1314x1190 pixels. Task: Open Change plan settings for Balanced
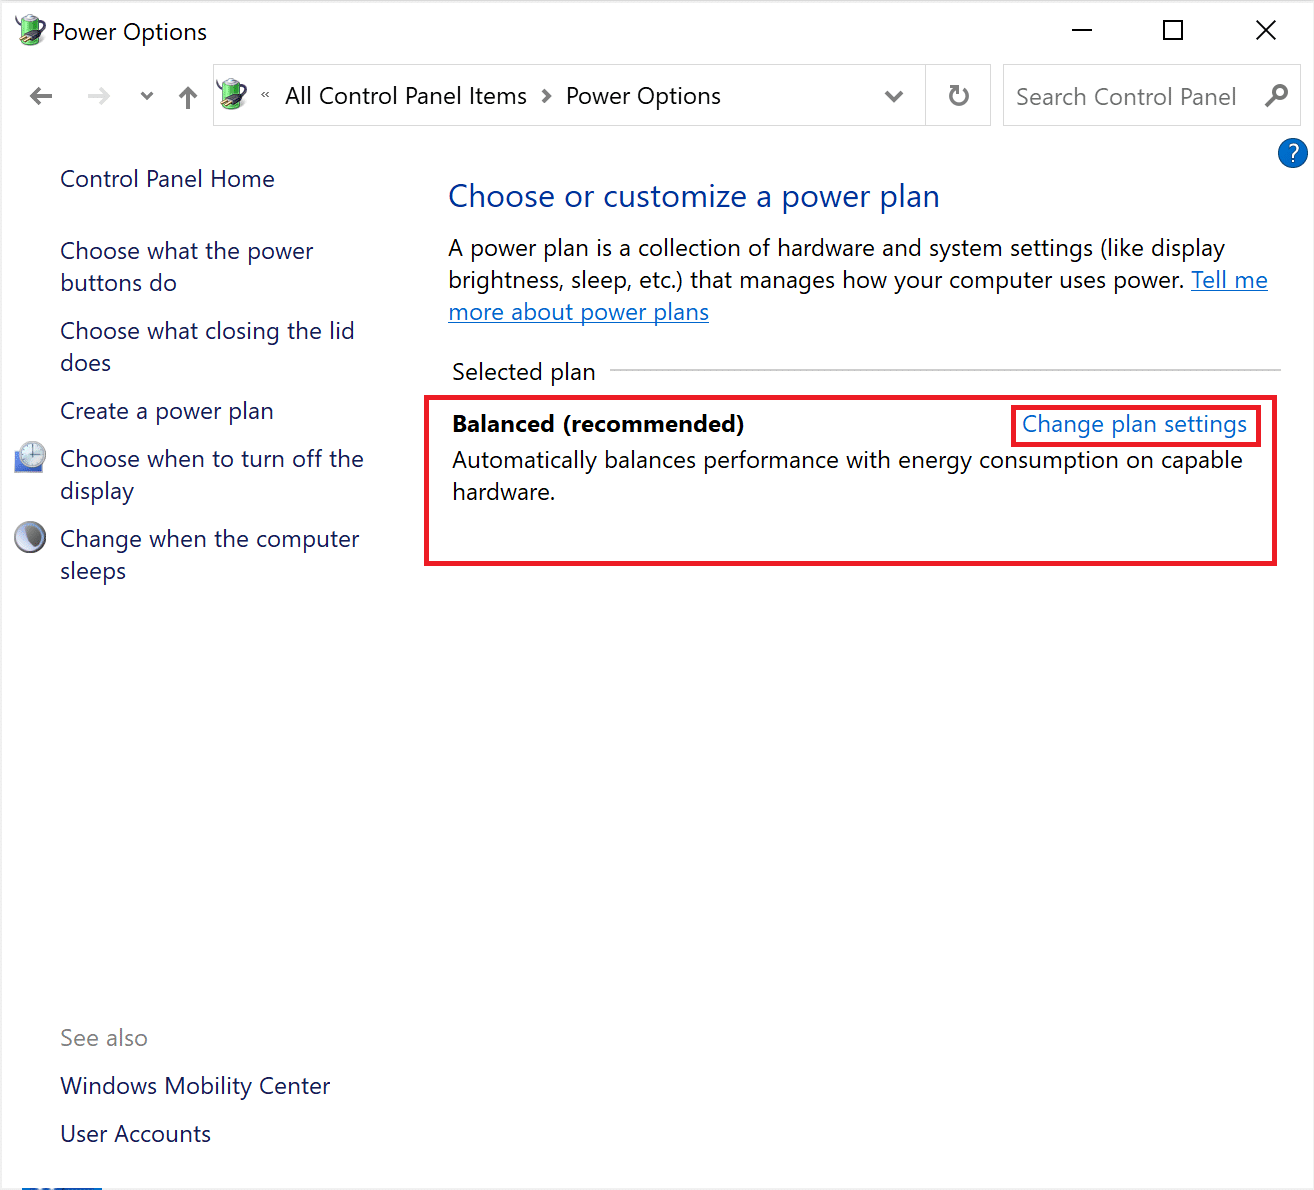point(1135,424)
